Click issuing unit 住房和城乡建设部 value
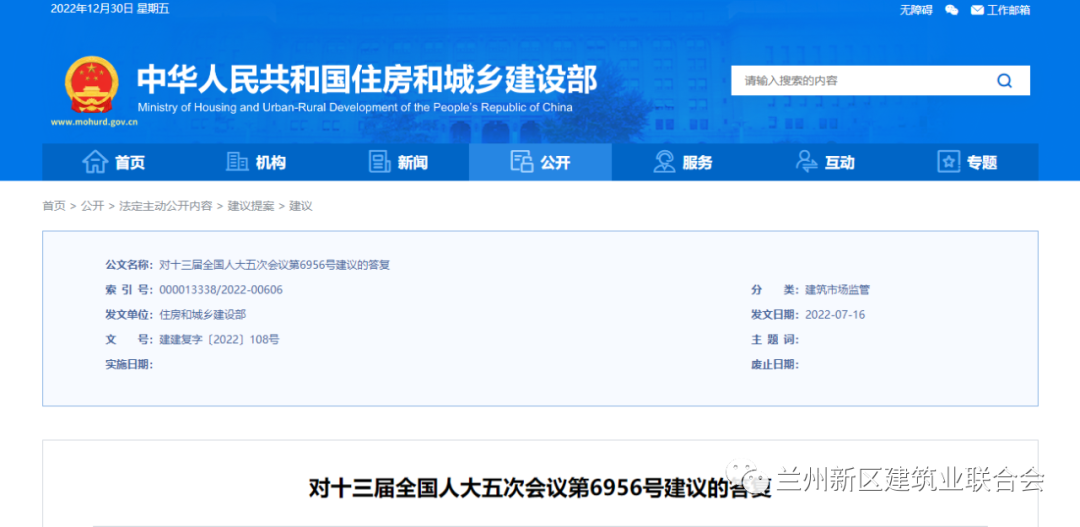 tap(202, 315)
